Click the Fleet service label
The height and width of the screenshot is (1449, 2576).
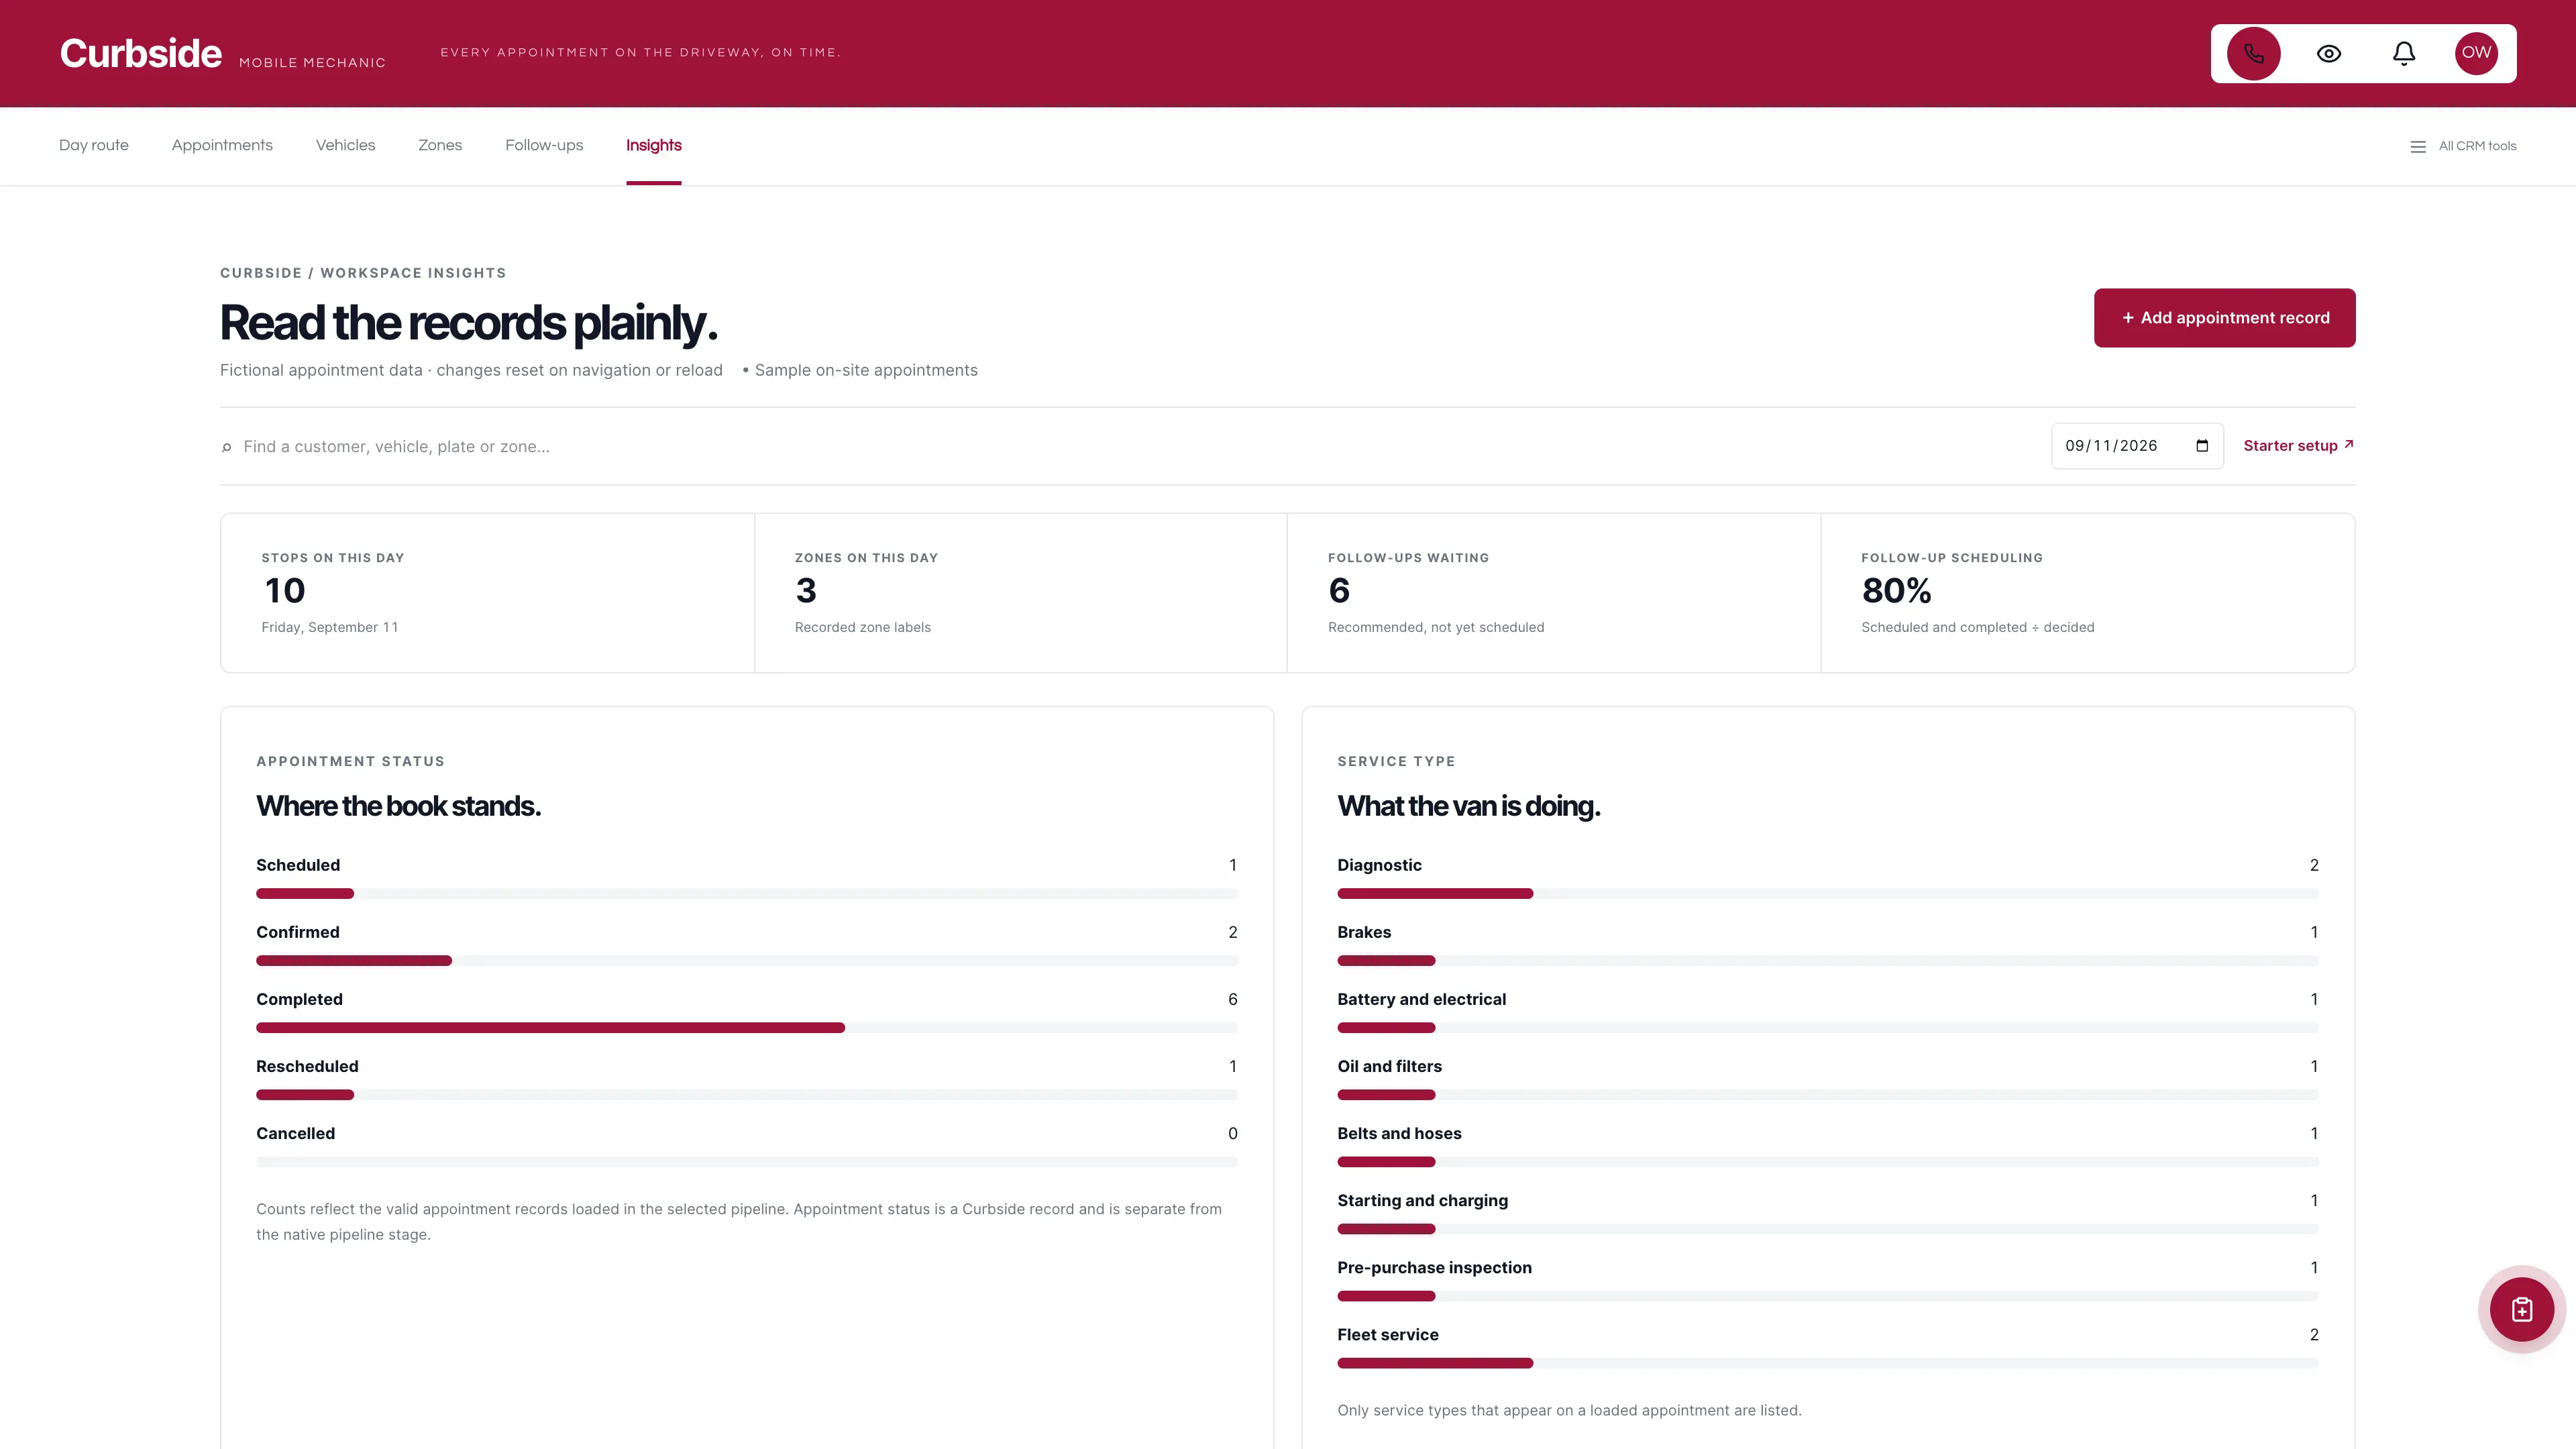(1388, 1334)
